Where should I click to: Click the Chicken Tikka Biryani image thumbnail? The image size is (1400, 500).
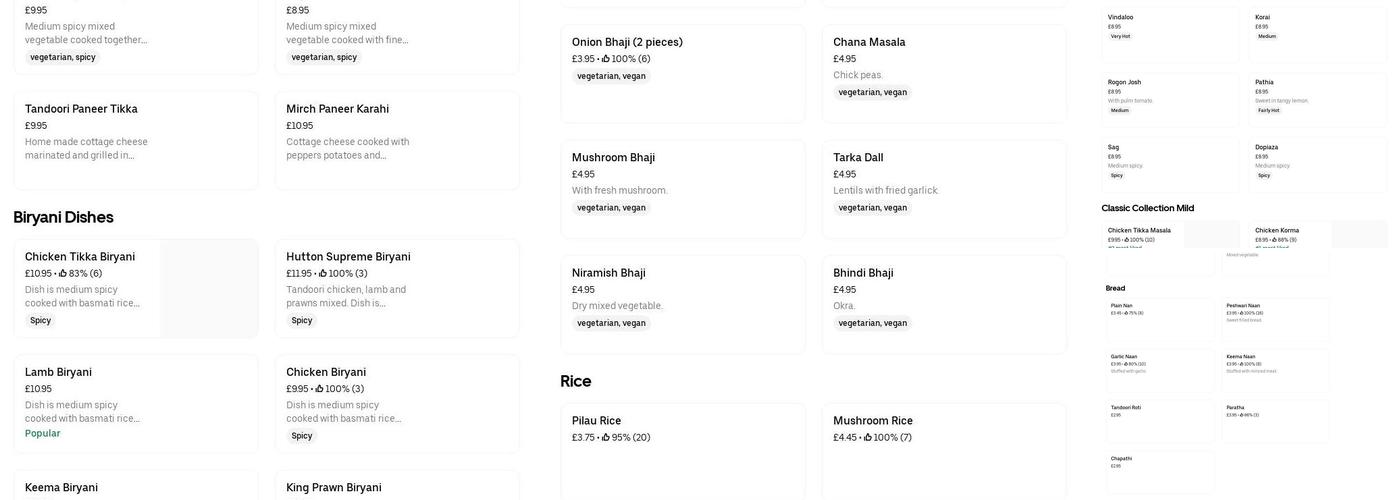[x=208, y=288]
